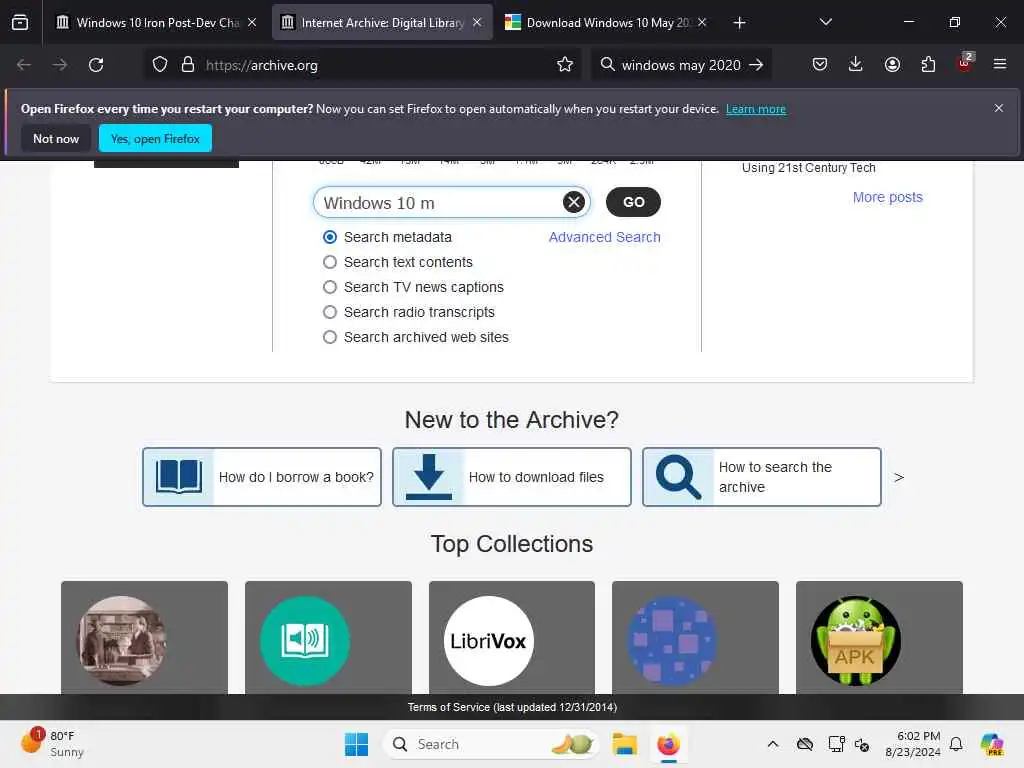Dismiss the Open Firefox notification bar

pos(999,108)
